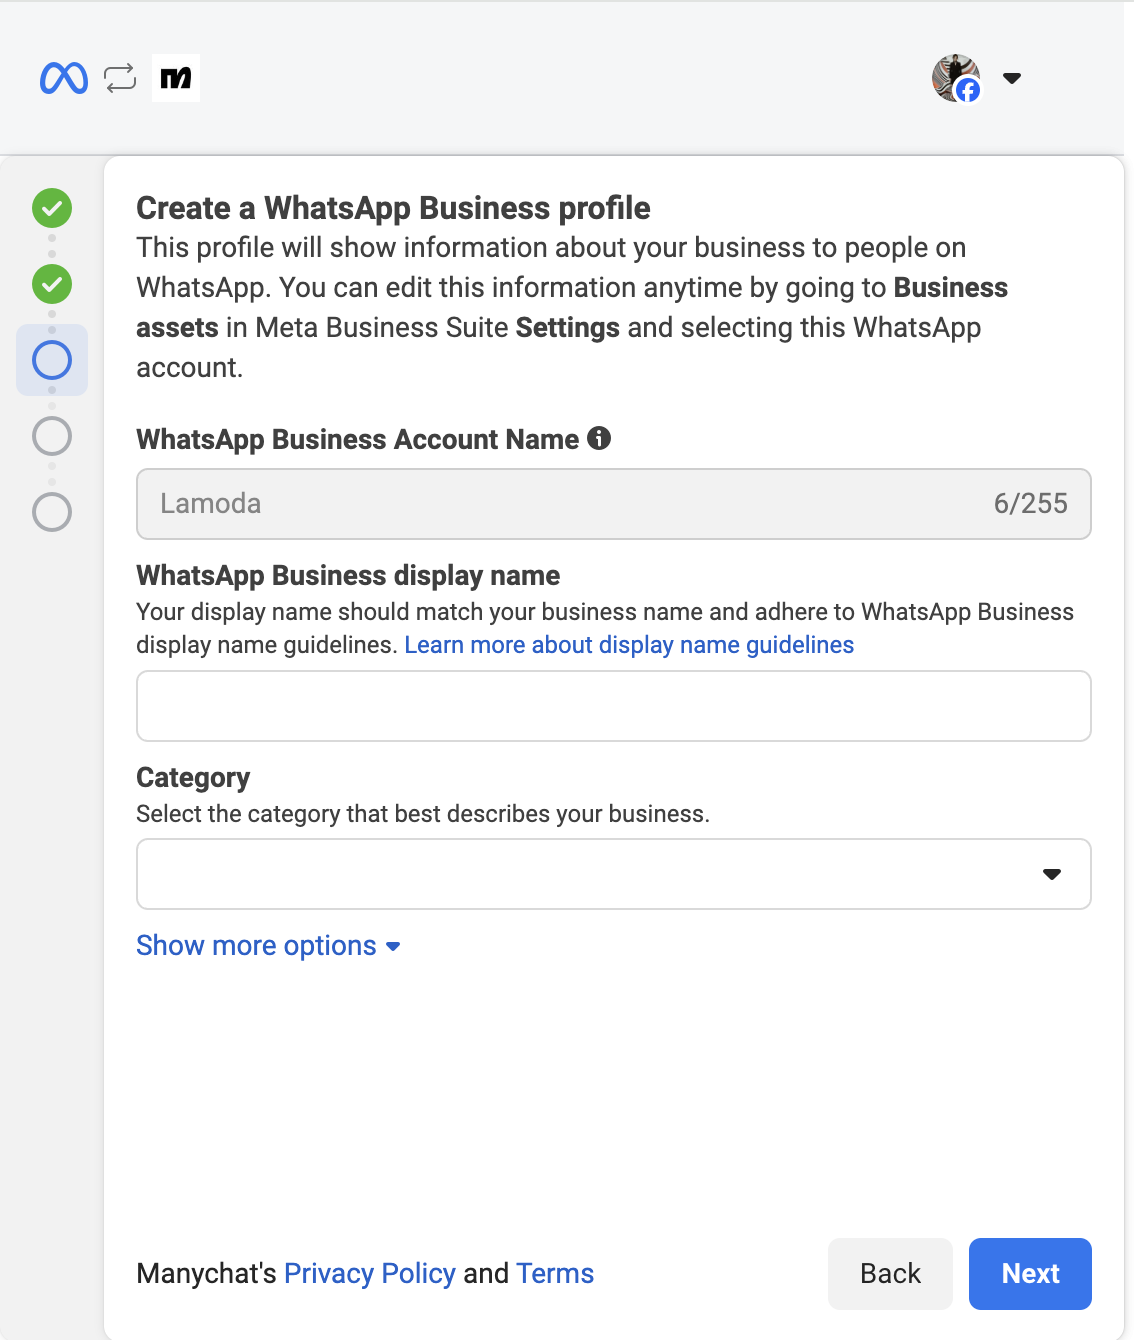Click info icon beside Account Name label
The width and height of the screenshot is (1134, 1340).
coord(599,438)
